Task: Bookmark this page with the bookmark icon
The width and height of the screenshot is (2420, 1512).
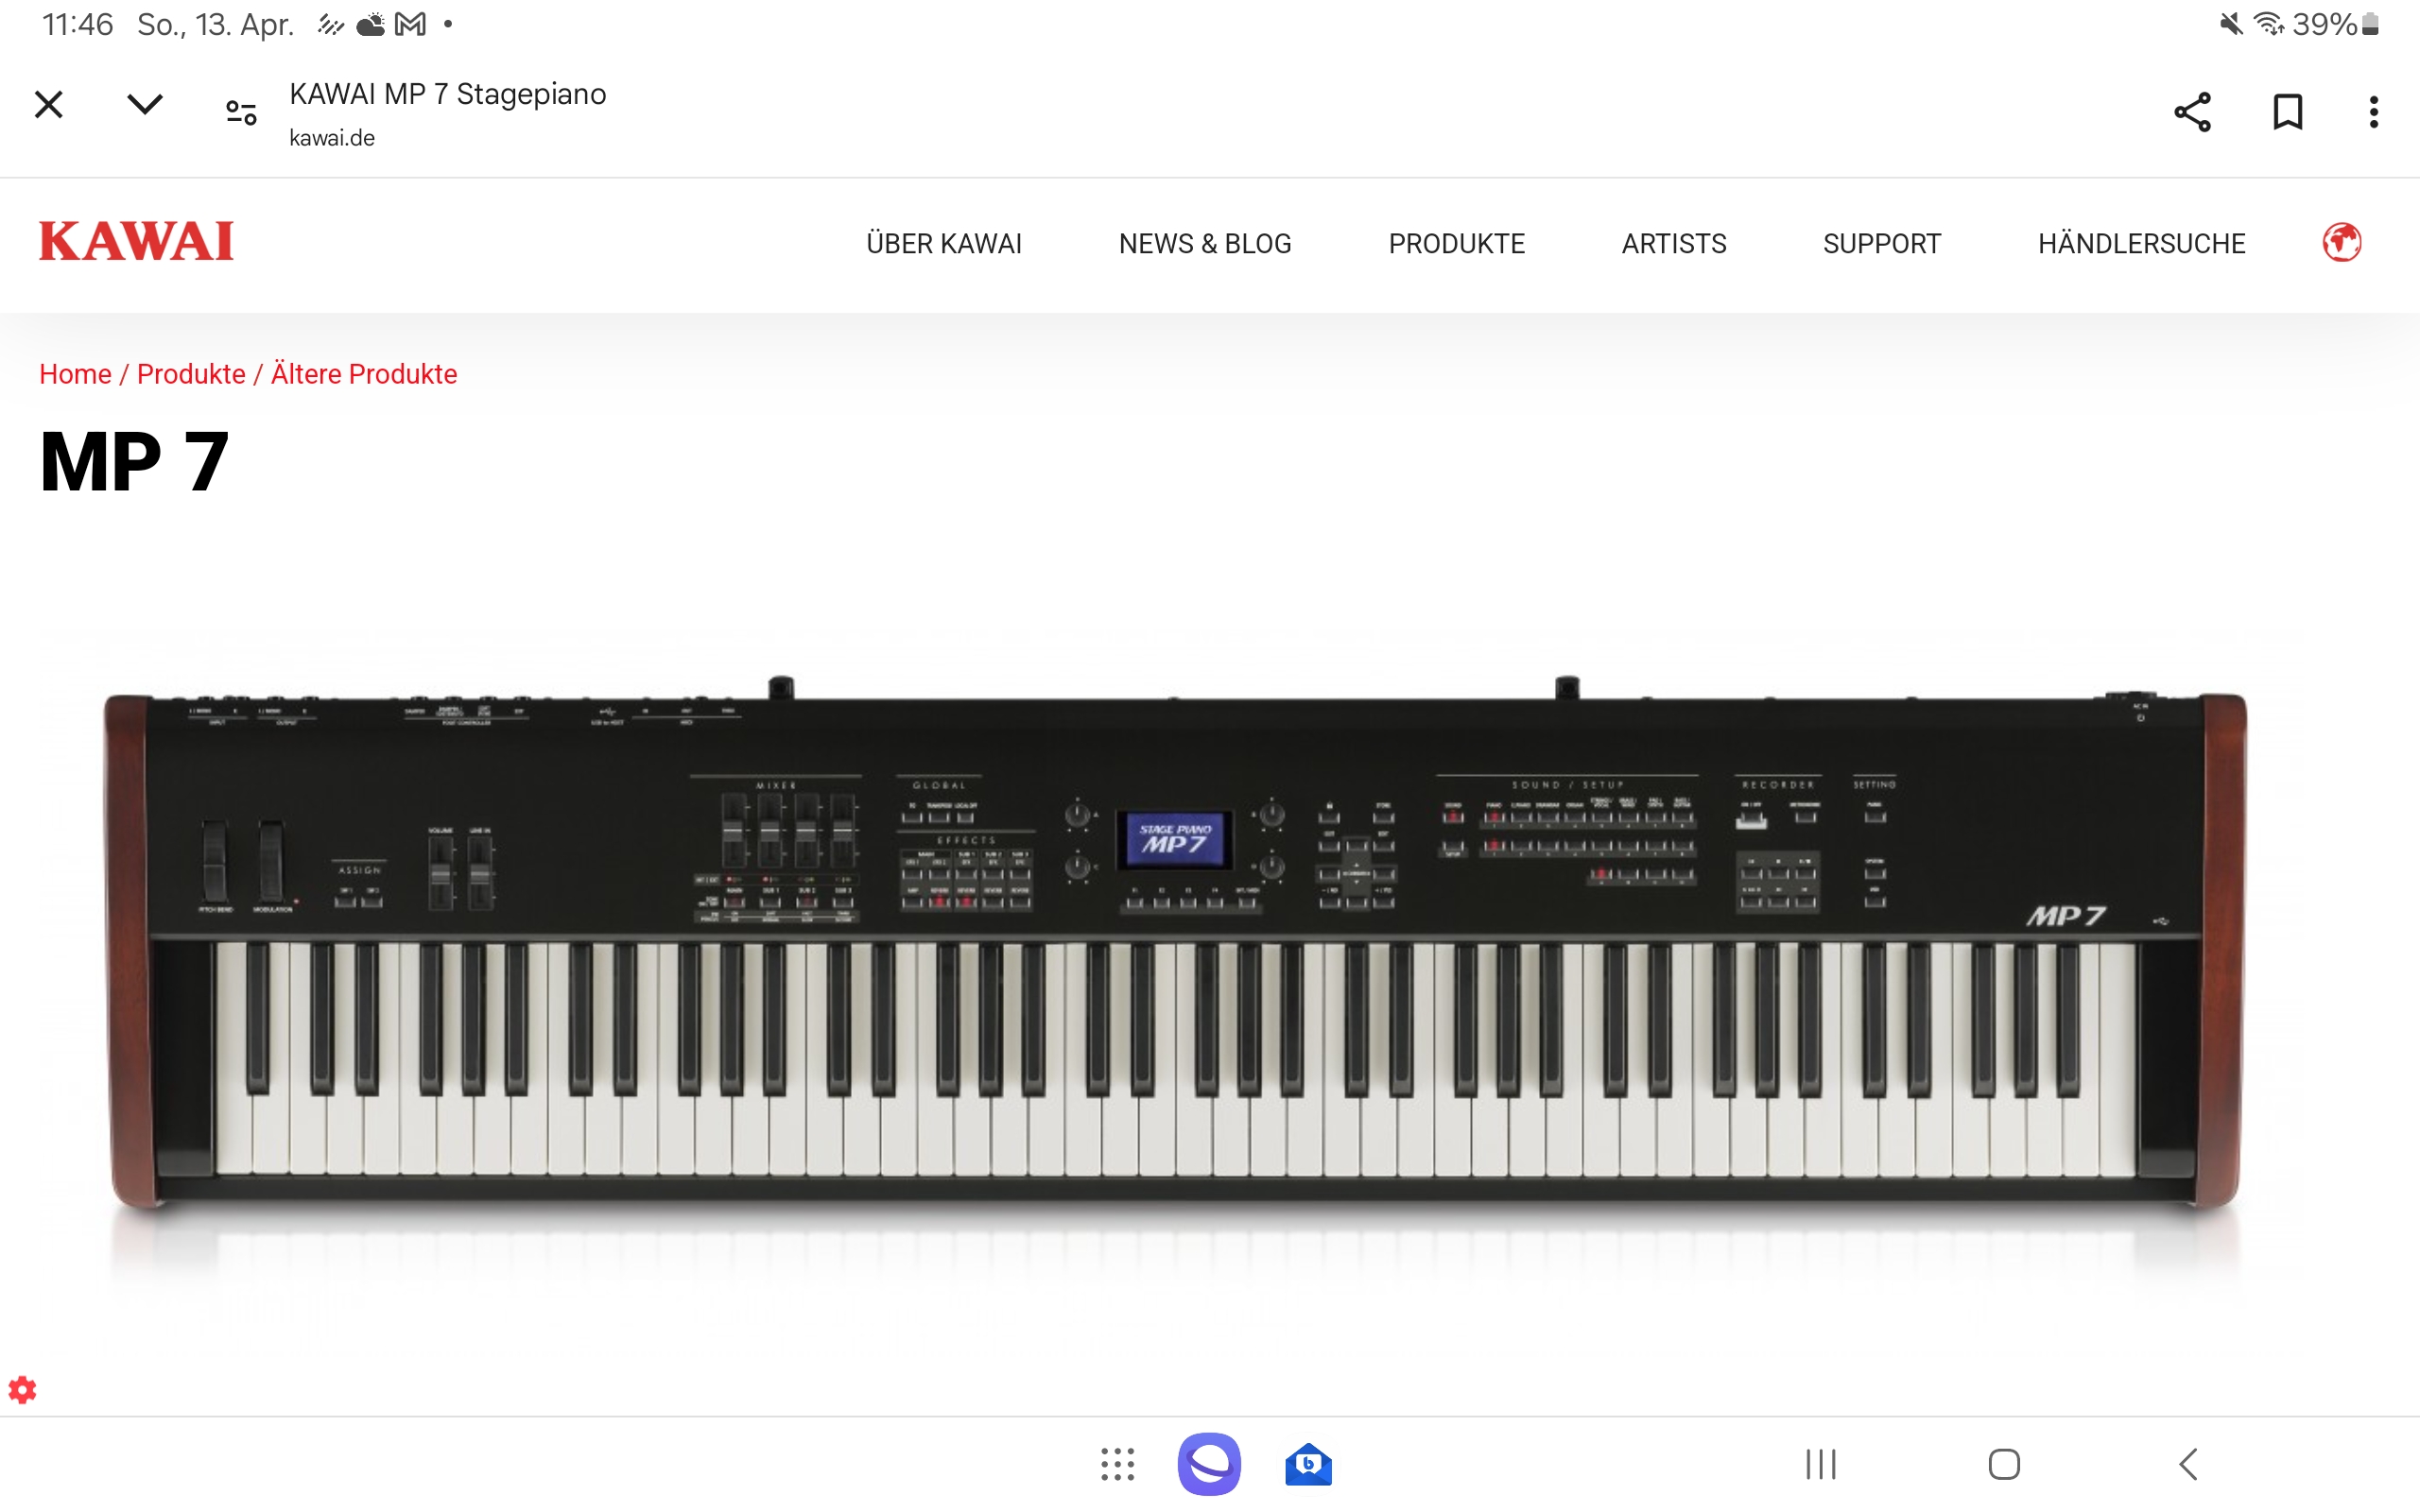Action: pyautogui.click(x=2288, y=111)
